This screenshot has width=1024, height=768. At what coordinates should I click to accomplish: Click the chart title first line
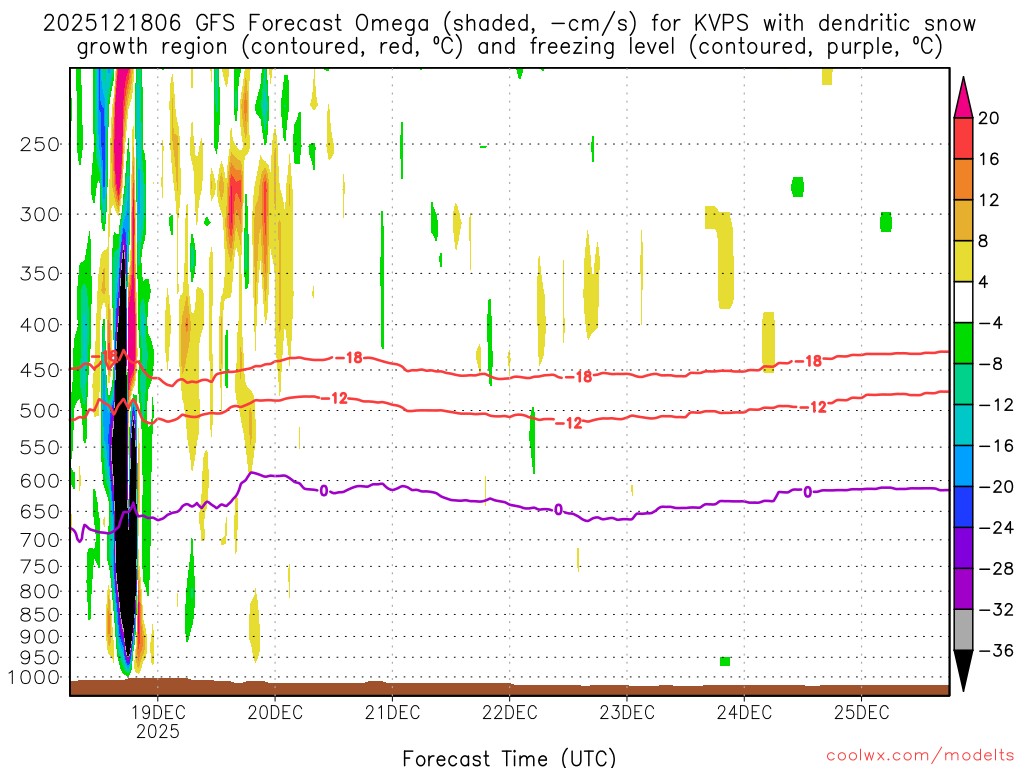[509, 24]
